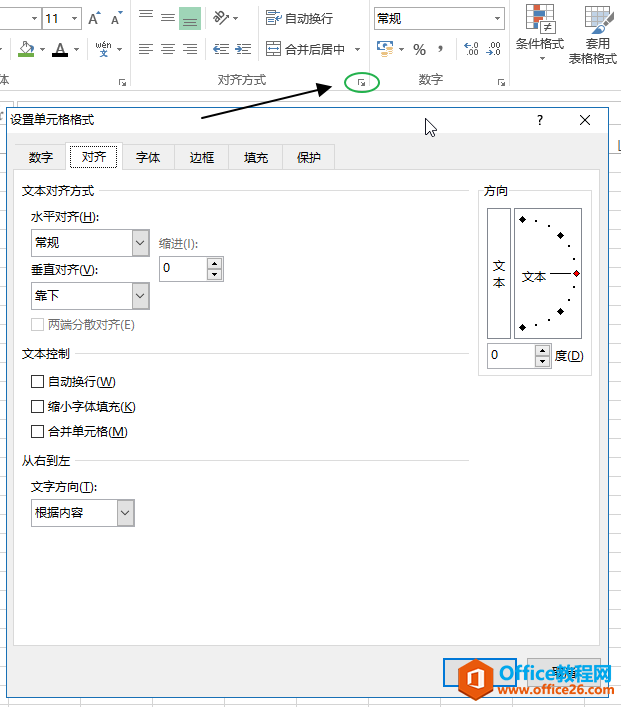The width and height of the screenshot is (621, 707).
Task: Open 套用表格格式 format as table
Action: pyautogui.click(x=593, y=34)
